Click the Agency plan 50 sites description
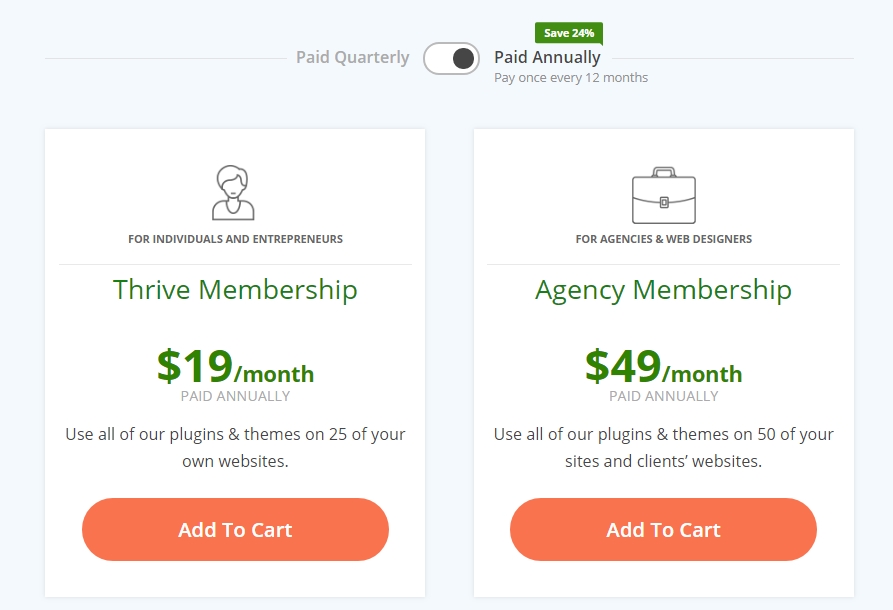Image resolution: width=893 pixels, height=610 pixels. coord(663,448)
